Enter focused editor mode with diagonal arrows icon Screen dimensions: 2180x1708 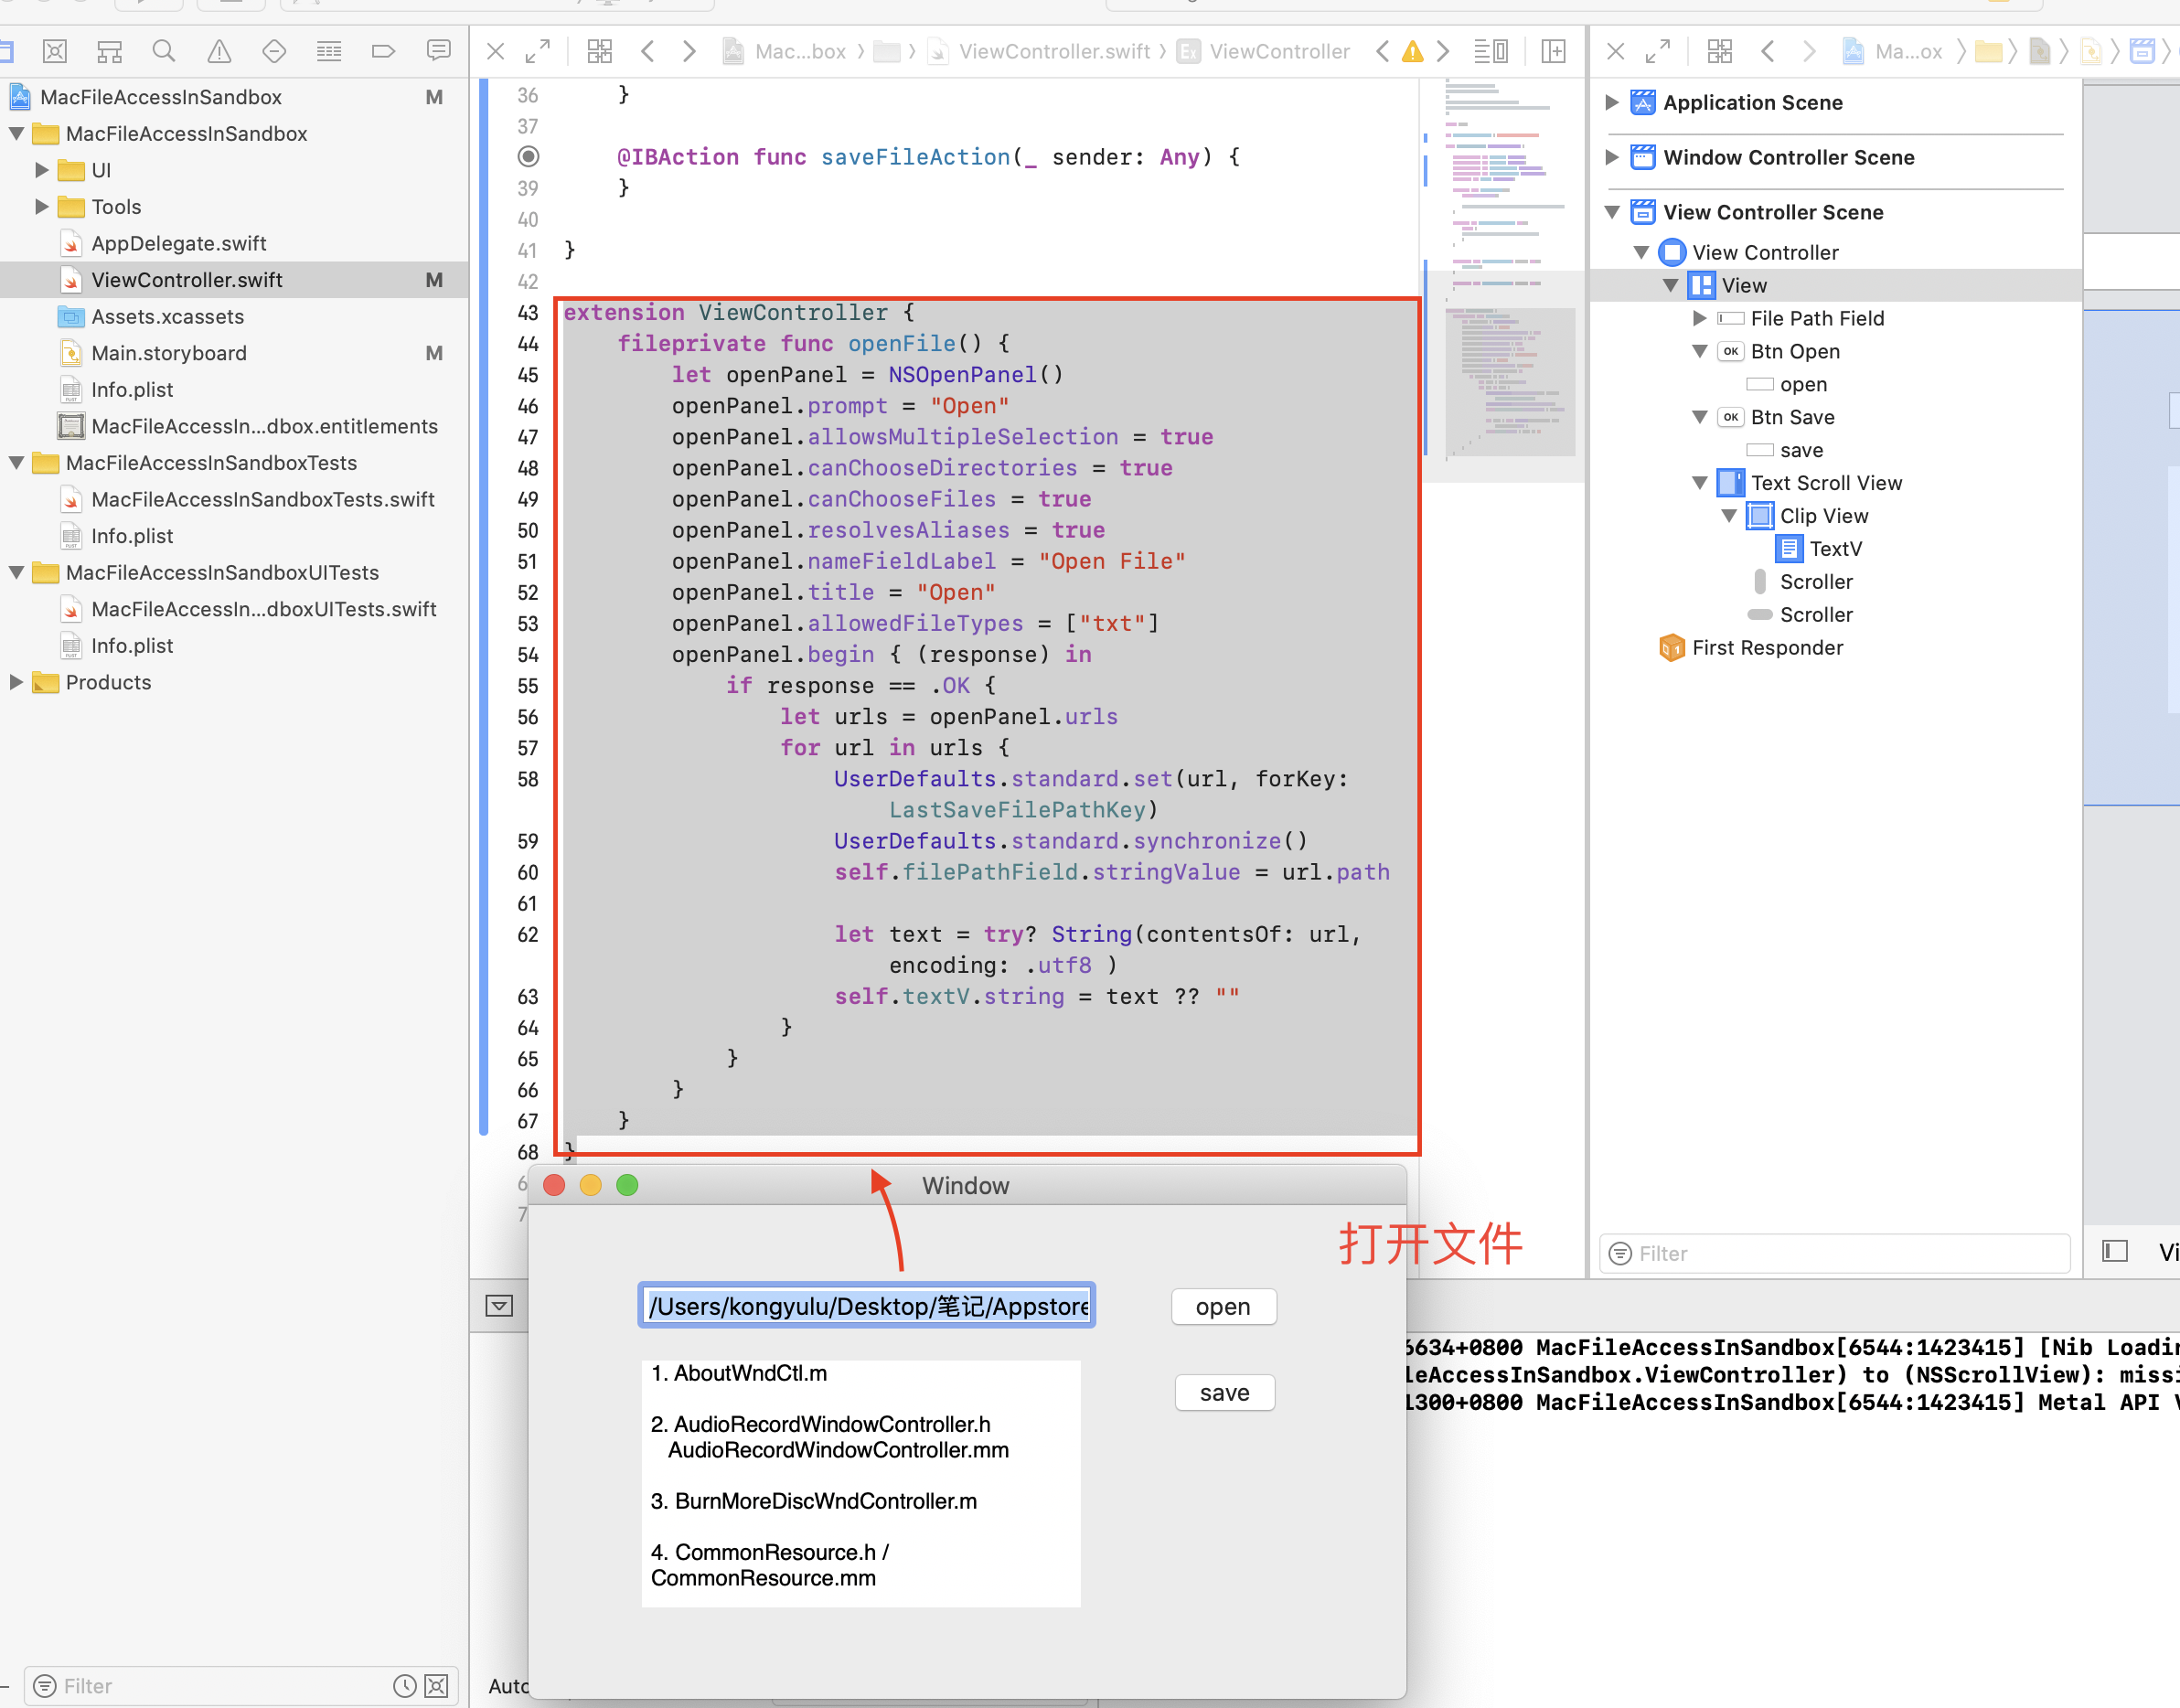[540, 50]
